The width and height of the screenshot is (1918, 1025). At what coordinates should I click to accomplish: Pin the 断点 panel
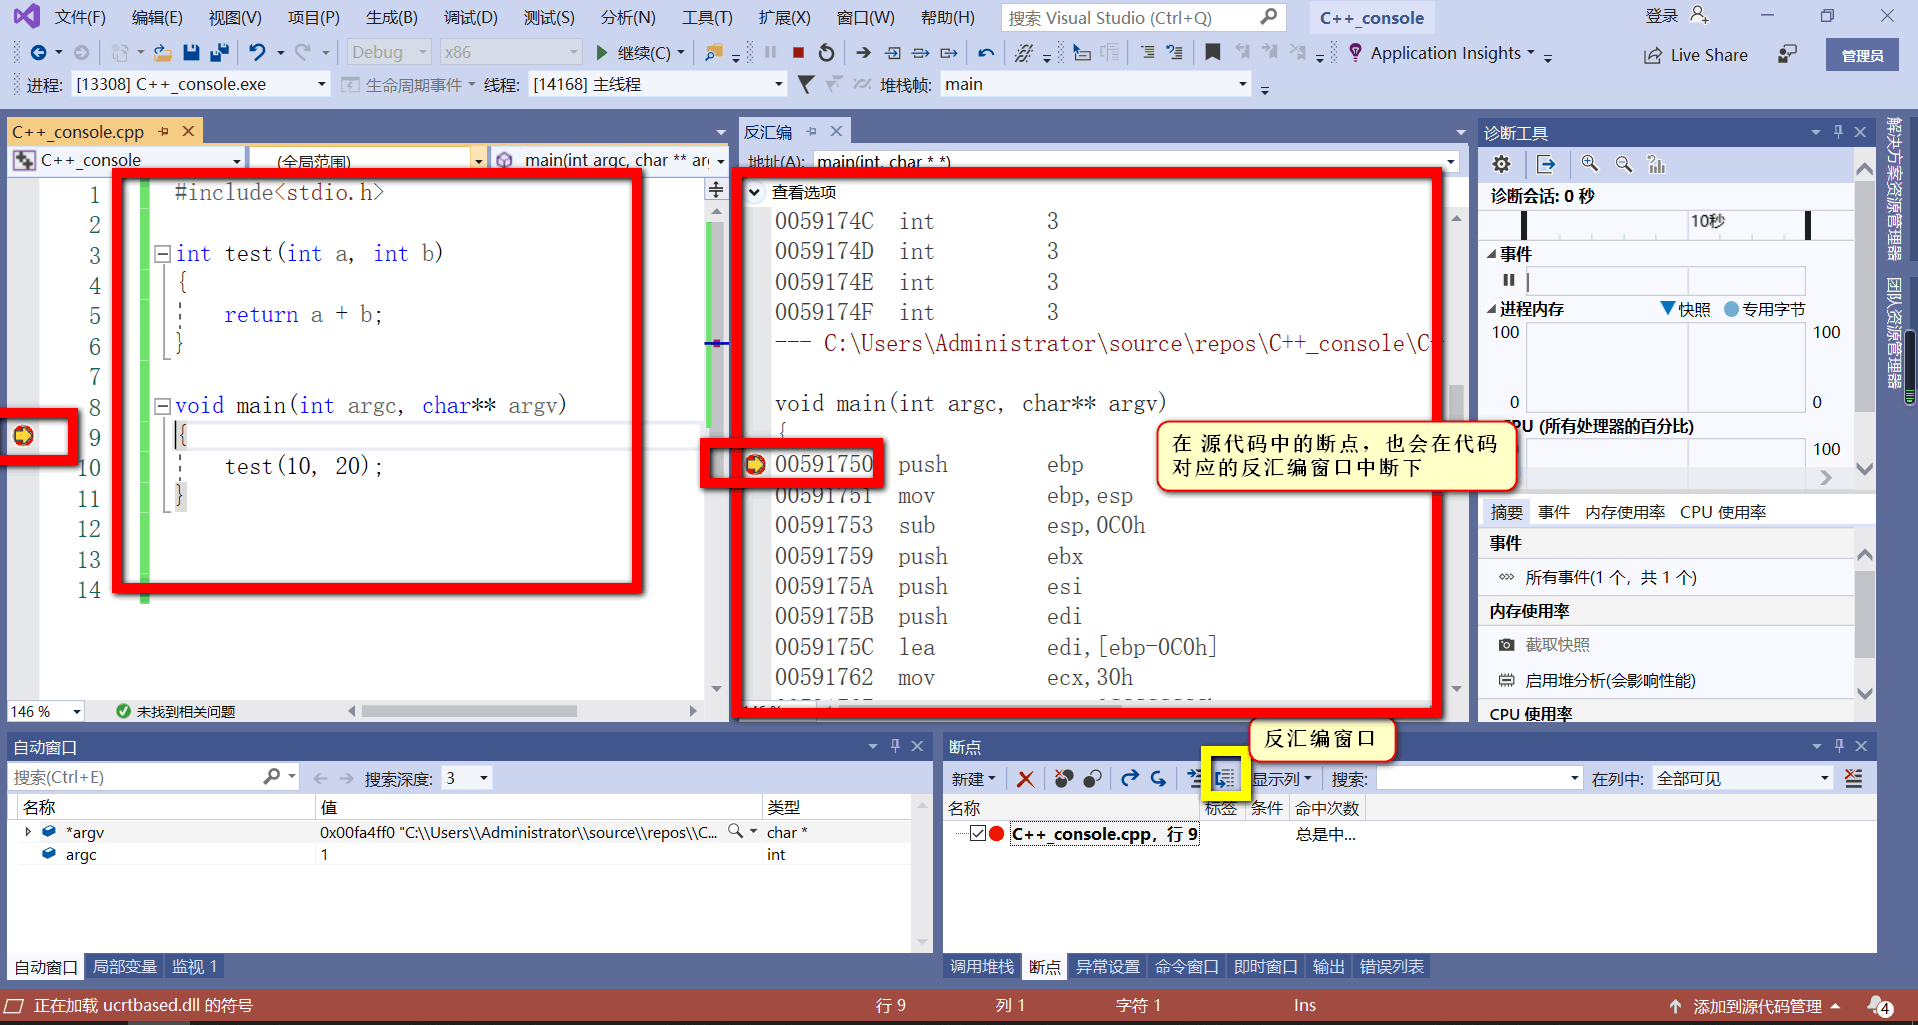pyautogui.click(x=1839, y=746)
